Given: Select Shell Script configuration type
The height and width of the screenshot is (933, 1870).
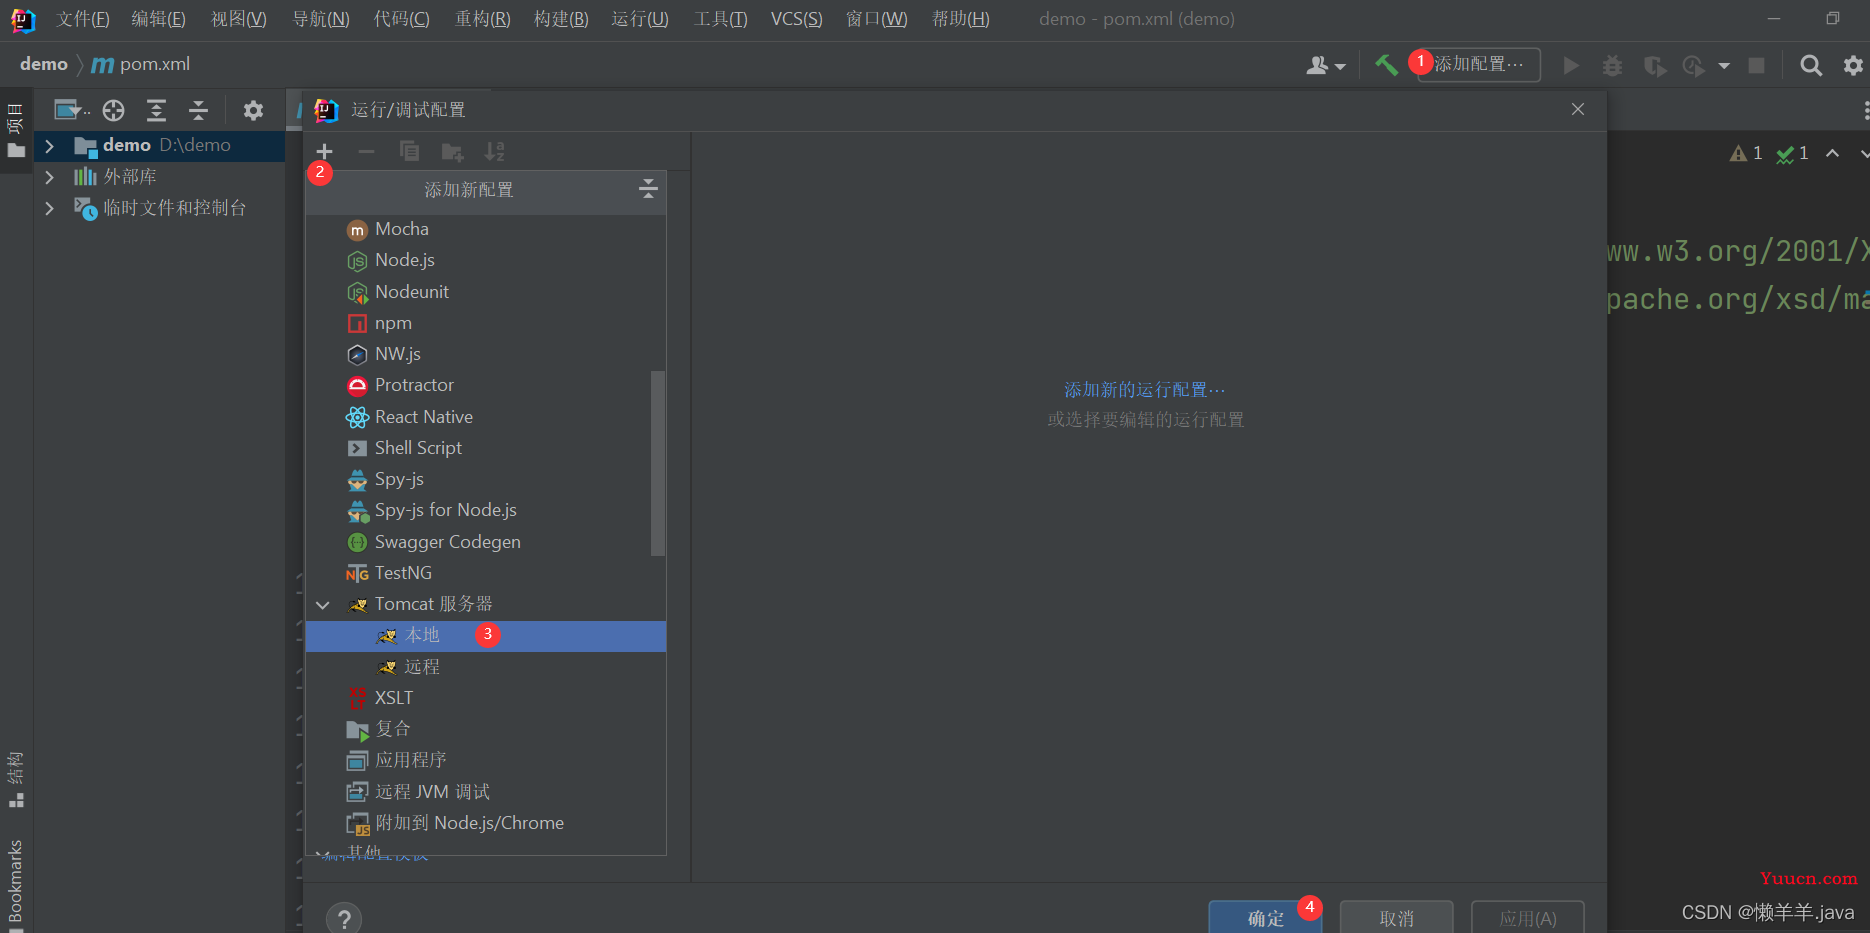Looking at the screenshot, I should click(x=486, y=448).
